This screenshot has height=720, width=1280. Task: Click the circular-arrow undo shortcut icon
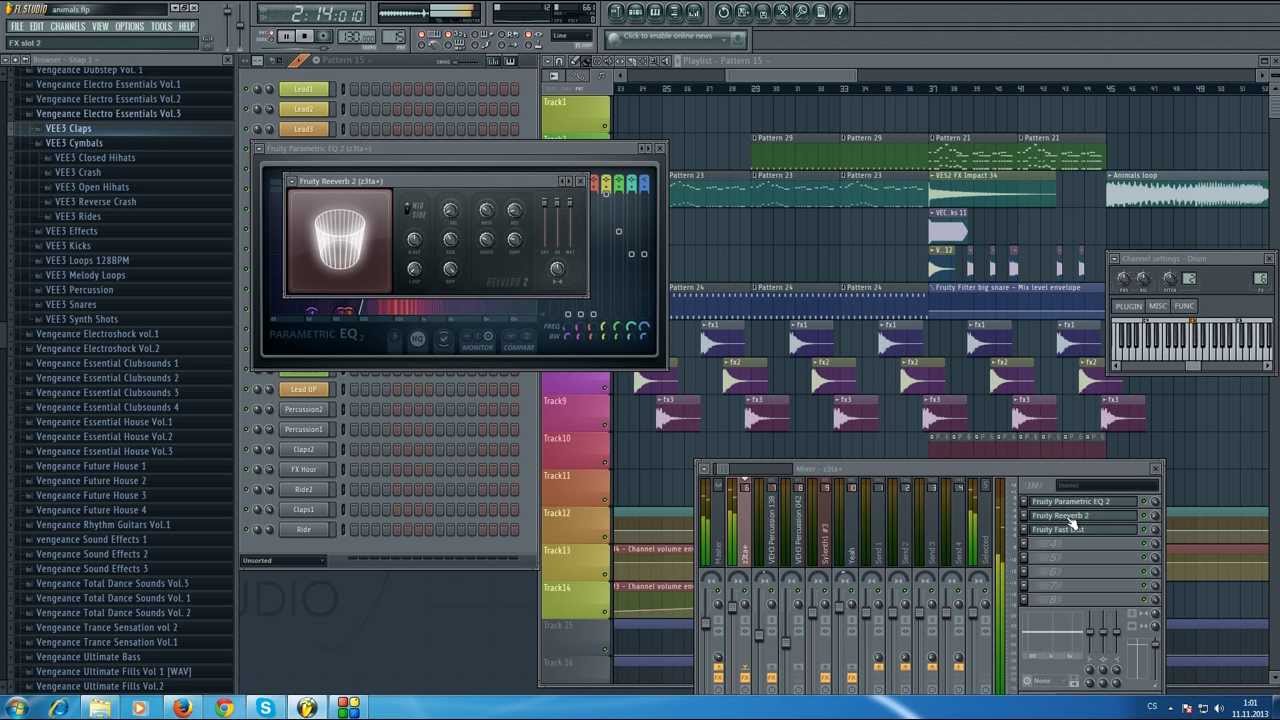(x=724, y=12)
